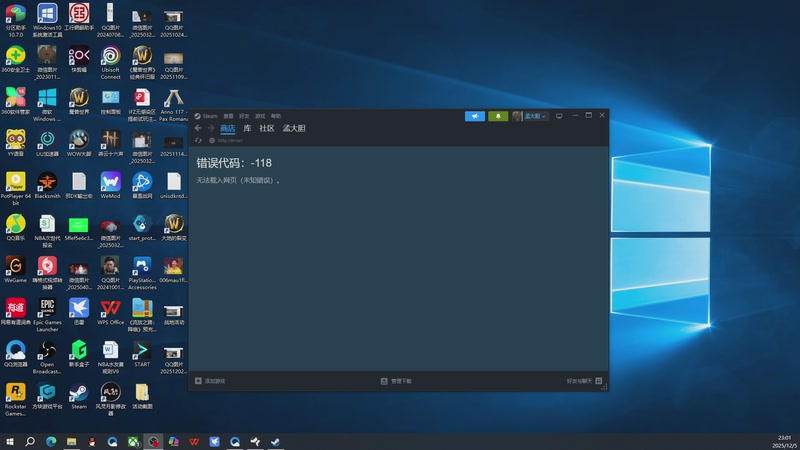Open the 查看 menu in Steam

click(x=229, y=116)
